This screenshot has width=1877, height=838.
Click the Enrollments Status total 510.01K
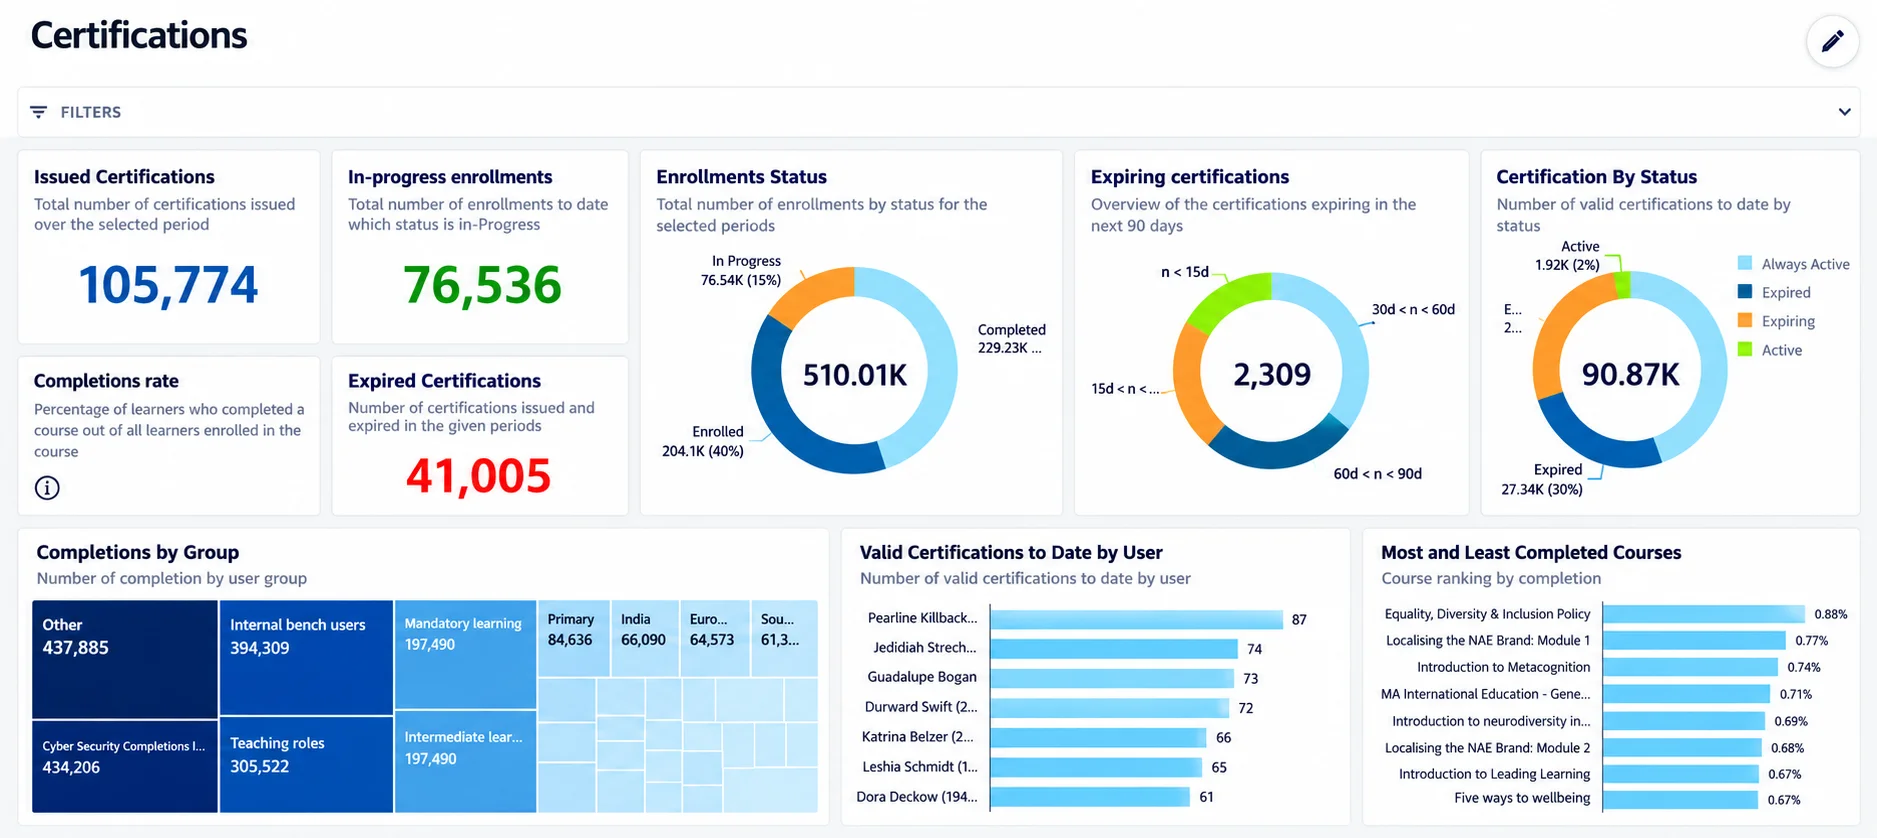855,375
